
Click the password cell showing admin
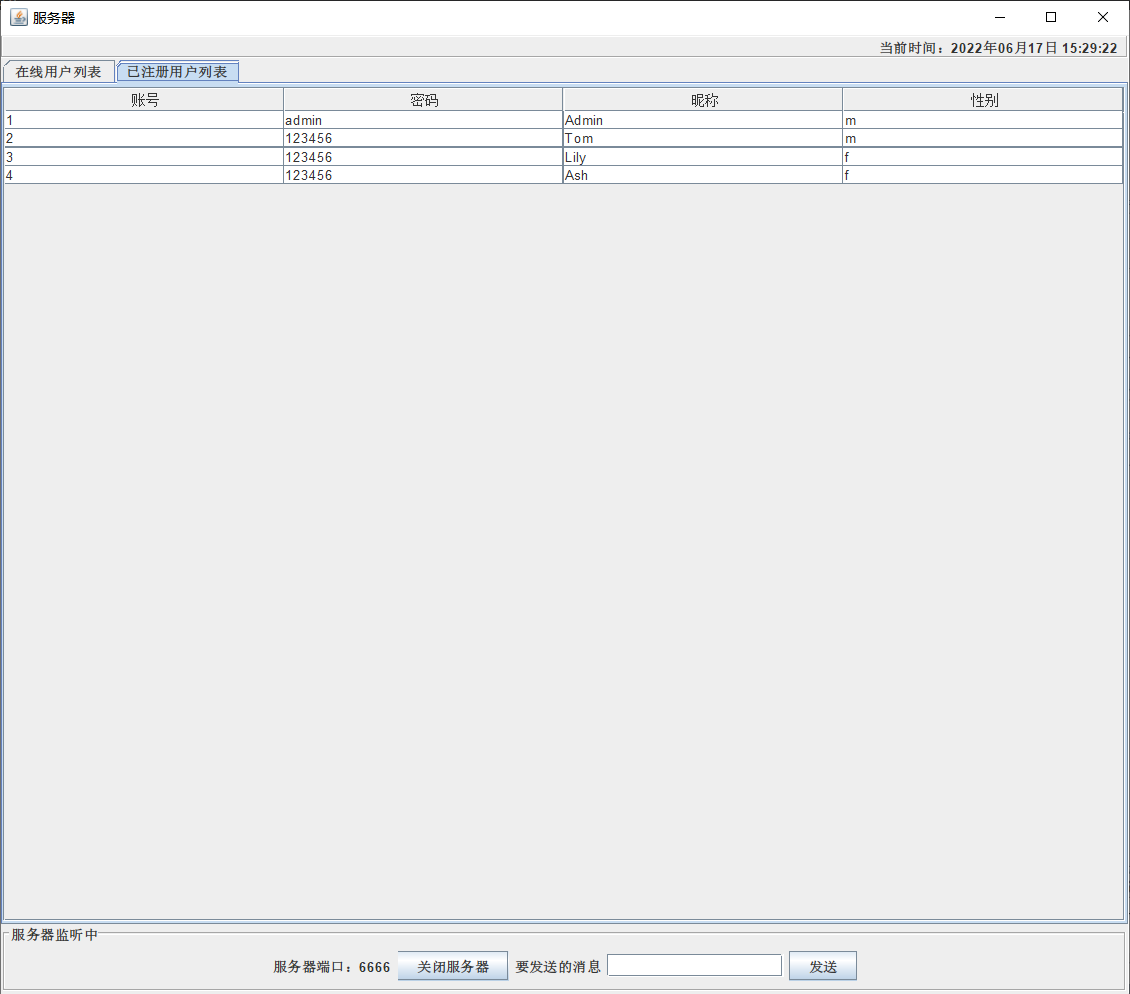click(x=422, y=120)
